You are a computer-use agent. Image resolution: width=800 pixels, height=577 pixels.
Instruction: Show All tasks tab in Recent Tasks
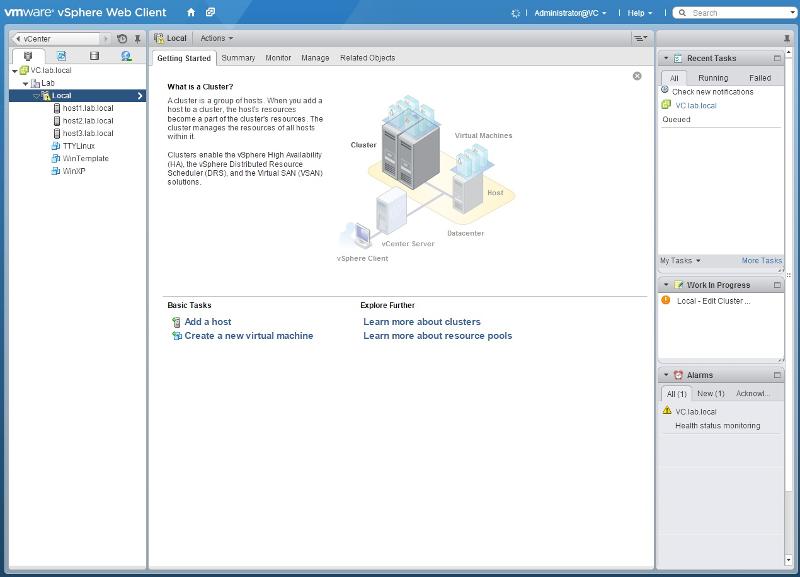pyautogui.click(x=674, y=78)
